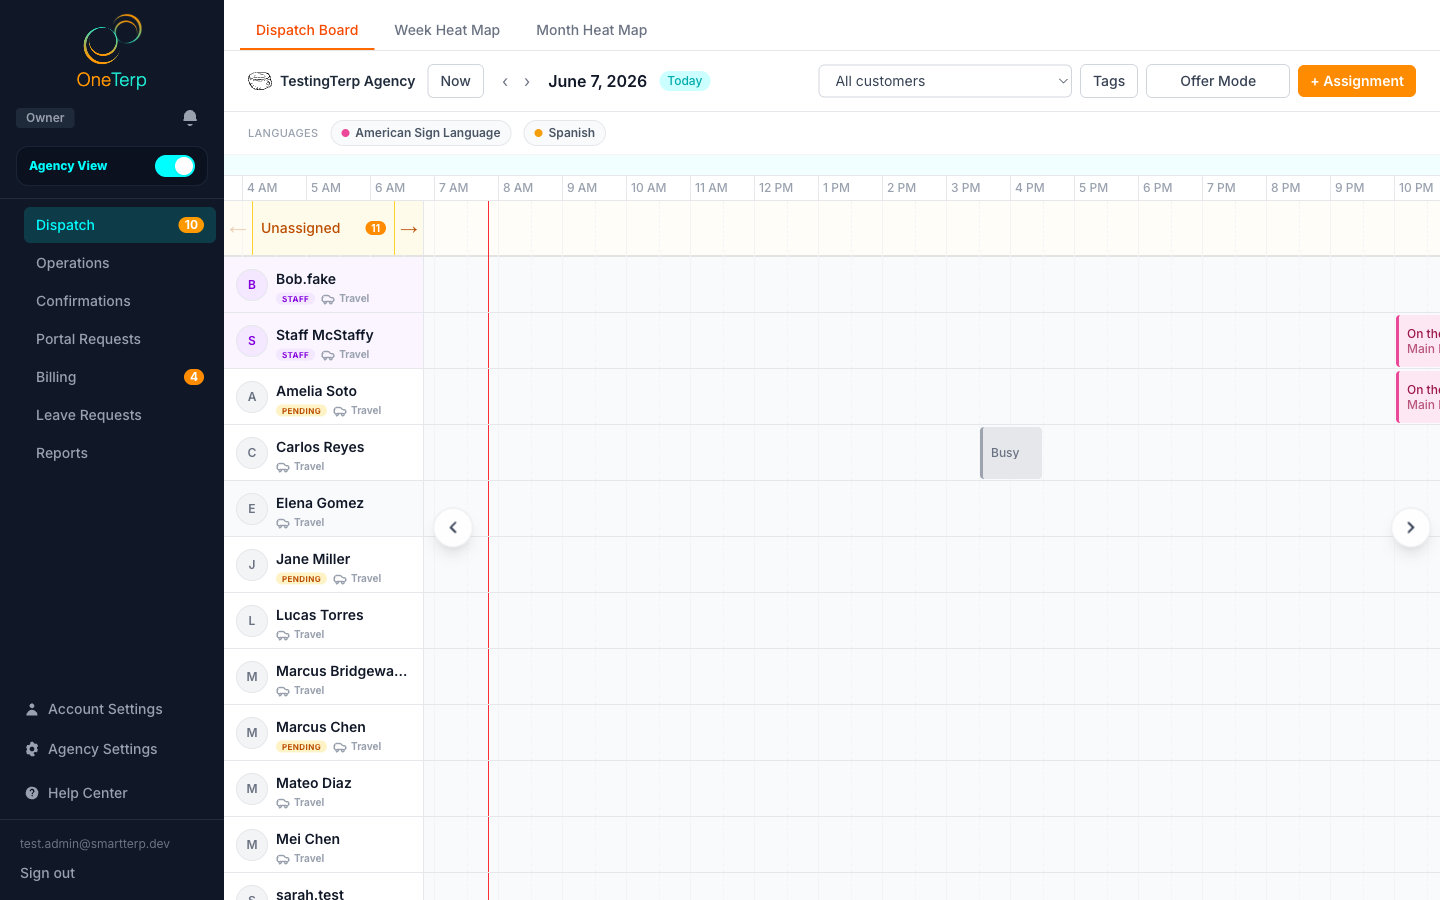Click the Offer Mode button
1440x900 pixels.
tap(1218, 81)
